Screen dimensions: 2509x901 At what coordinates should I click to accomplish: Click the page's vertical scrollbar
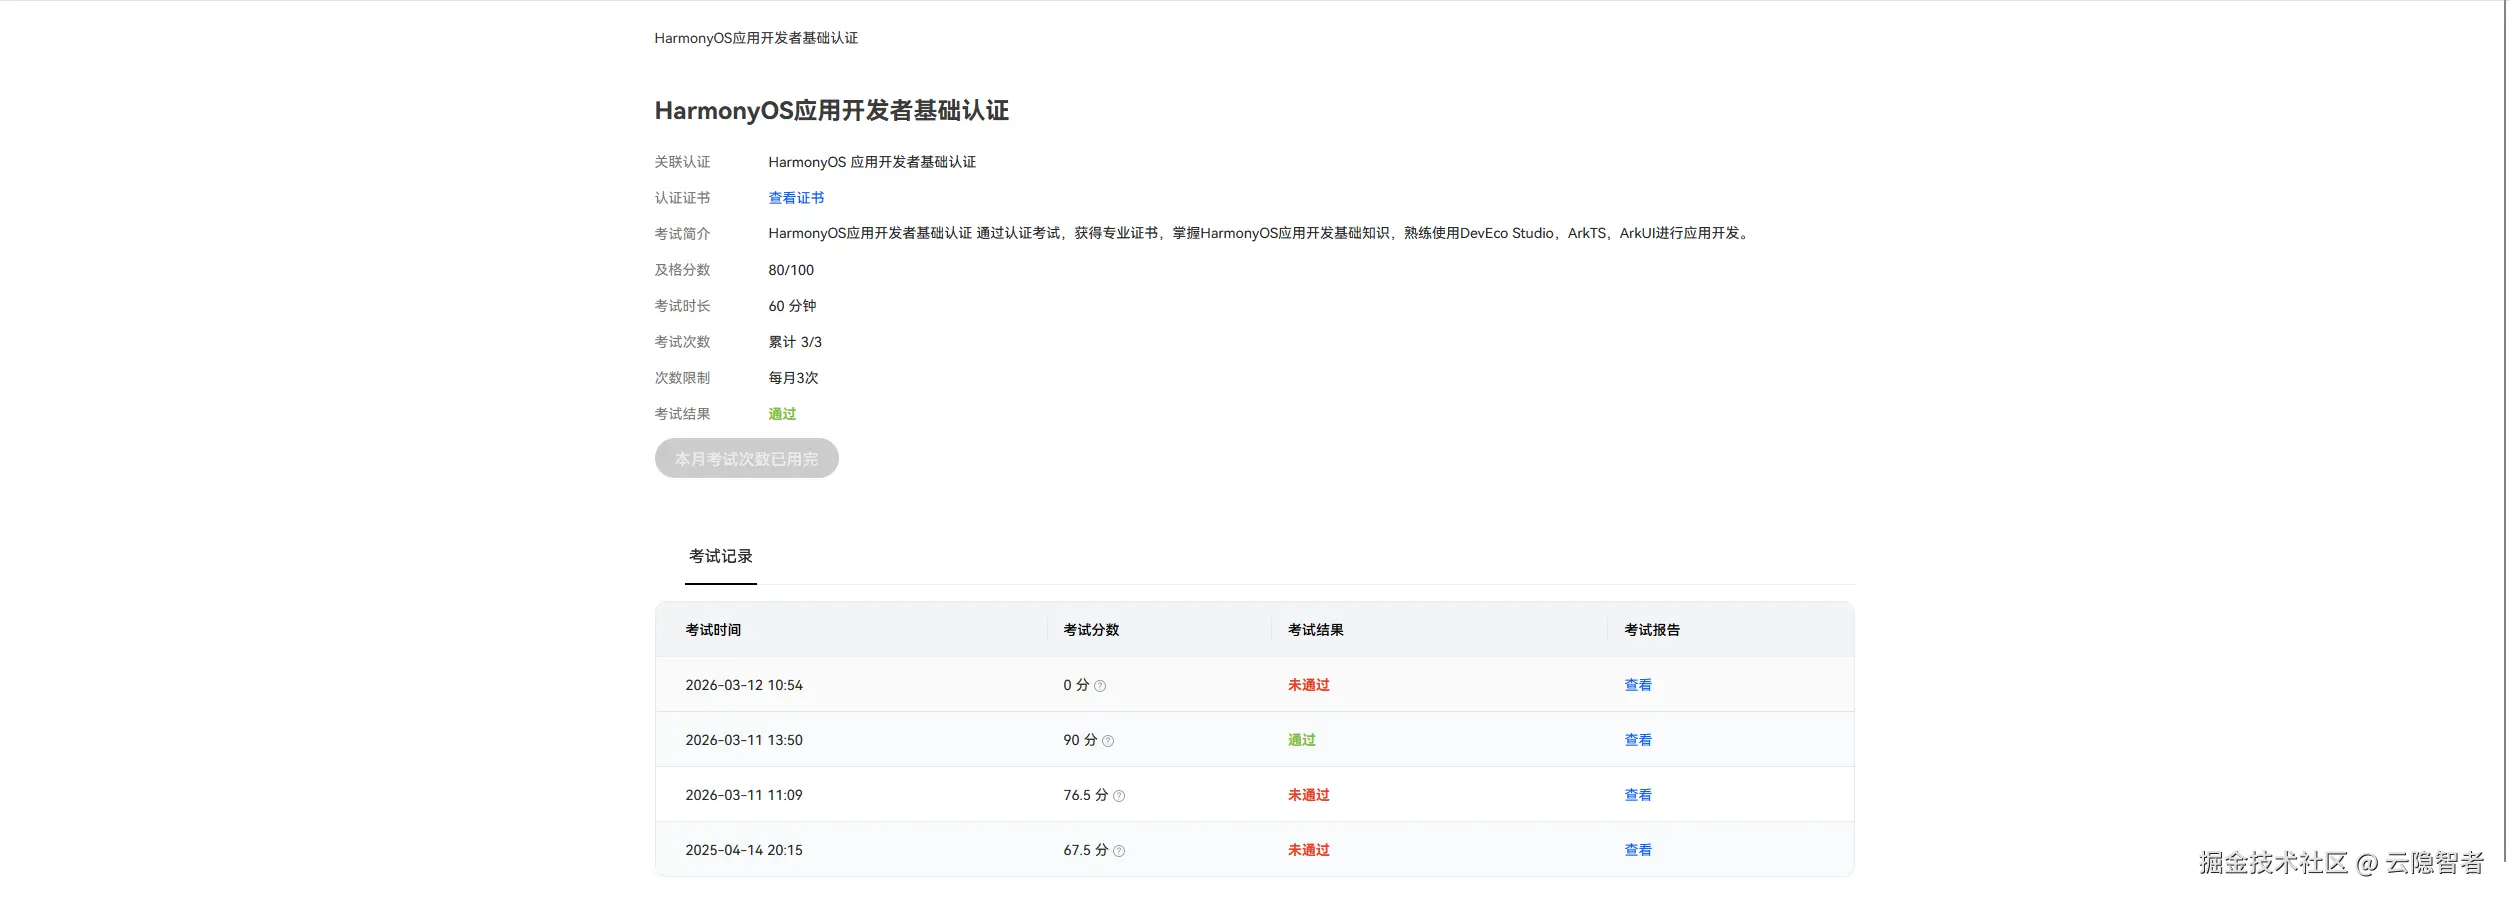tap(2503, 430)
